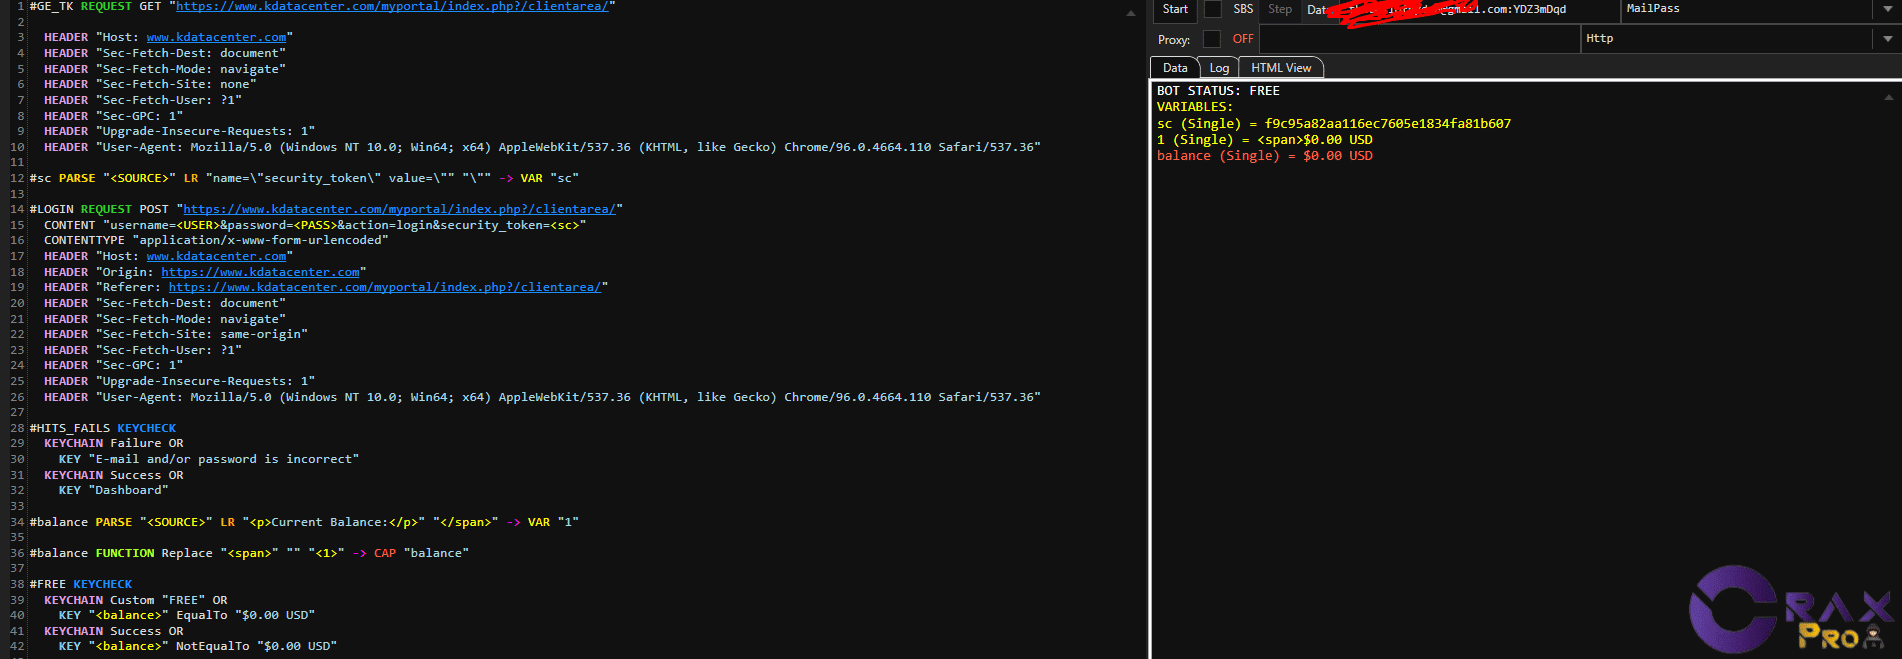Viewport: 1902px width, 659px height.
Task: Click the "sc (Single)" variable line
Action: 1334,124
